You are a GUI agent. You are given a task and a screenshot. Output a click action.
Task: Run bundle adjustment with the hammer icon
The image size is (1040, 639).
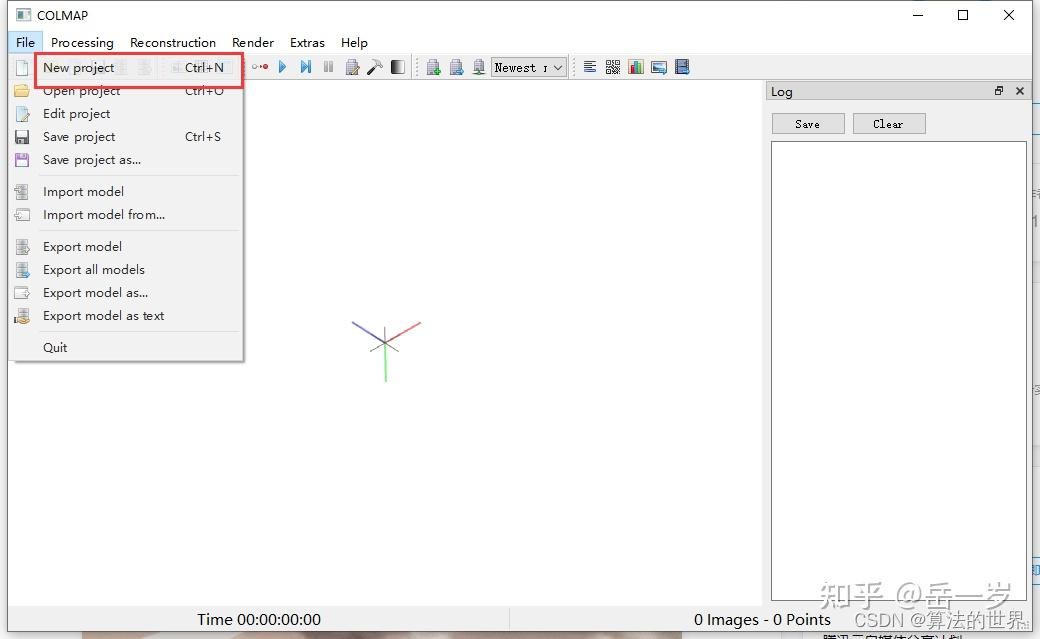click(x=375, y=67)
